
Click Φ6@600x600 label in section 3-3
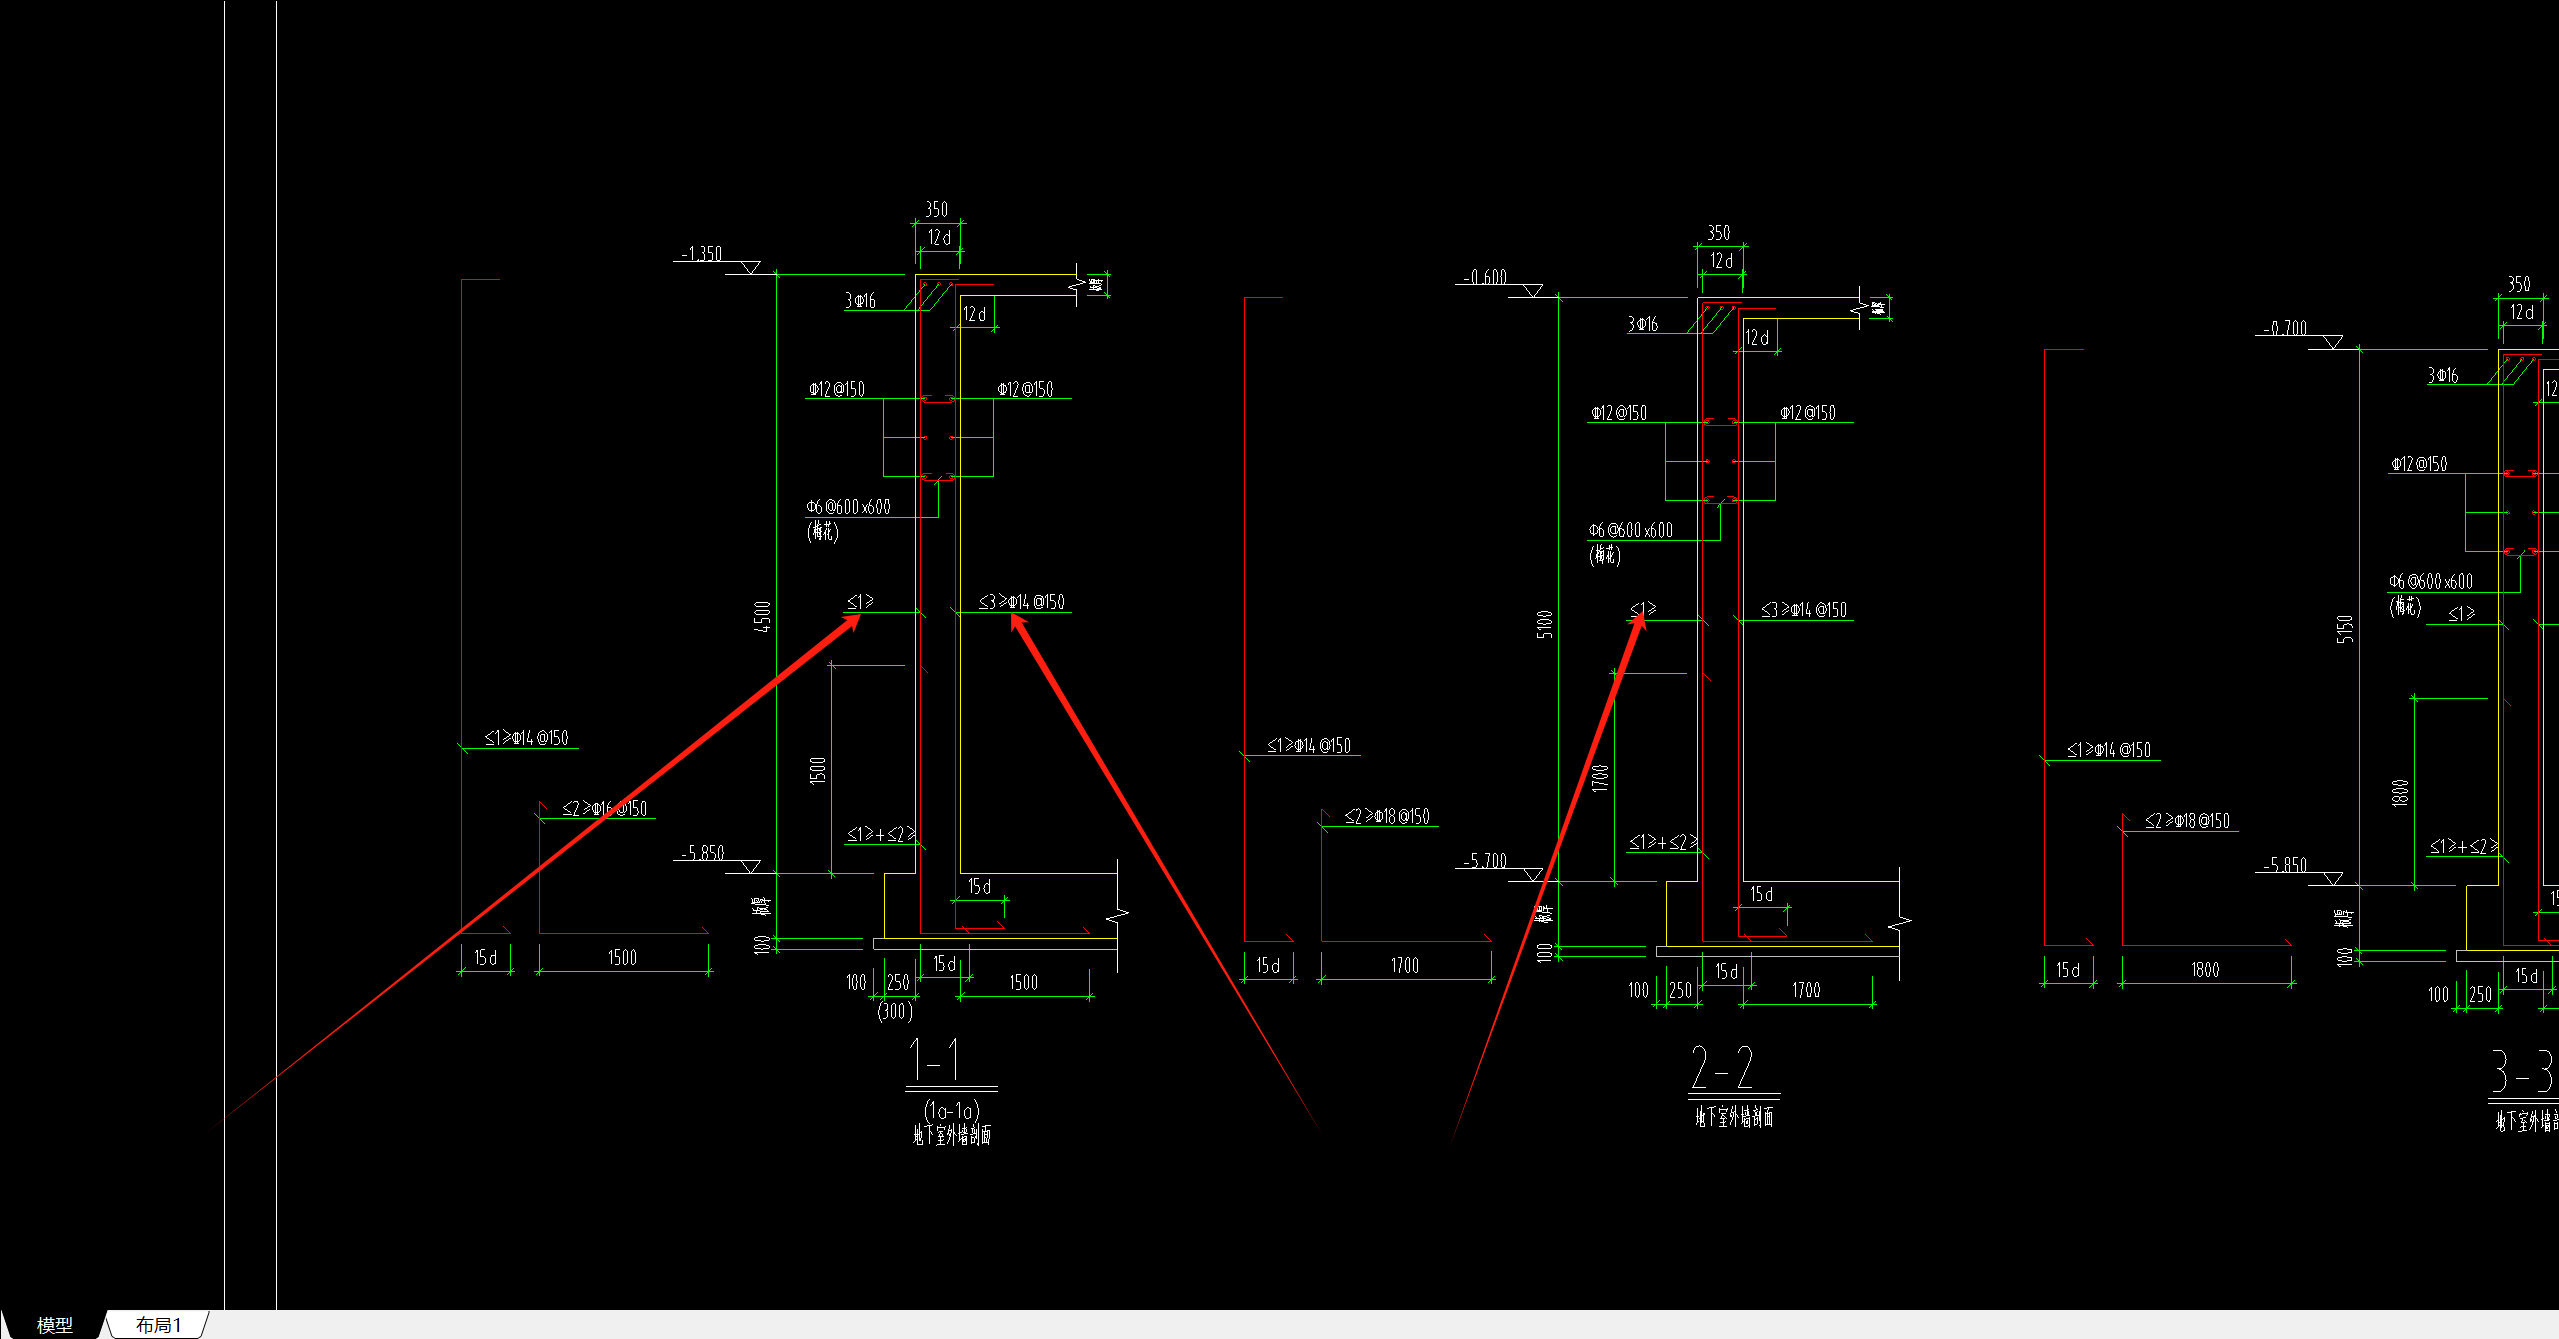click(2431, 581)
